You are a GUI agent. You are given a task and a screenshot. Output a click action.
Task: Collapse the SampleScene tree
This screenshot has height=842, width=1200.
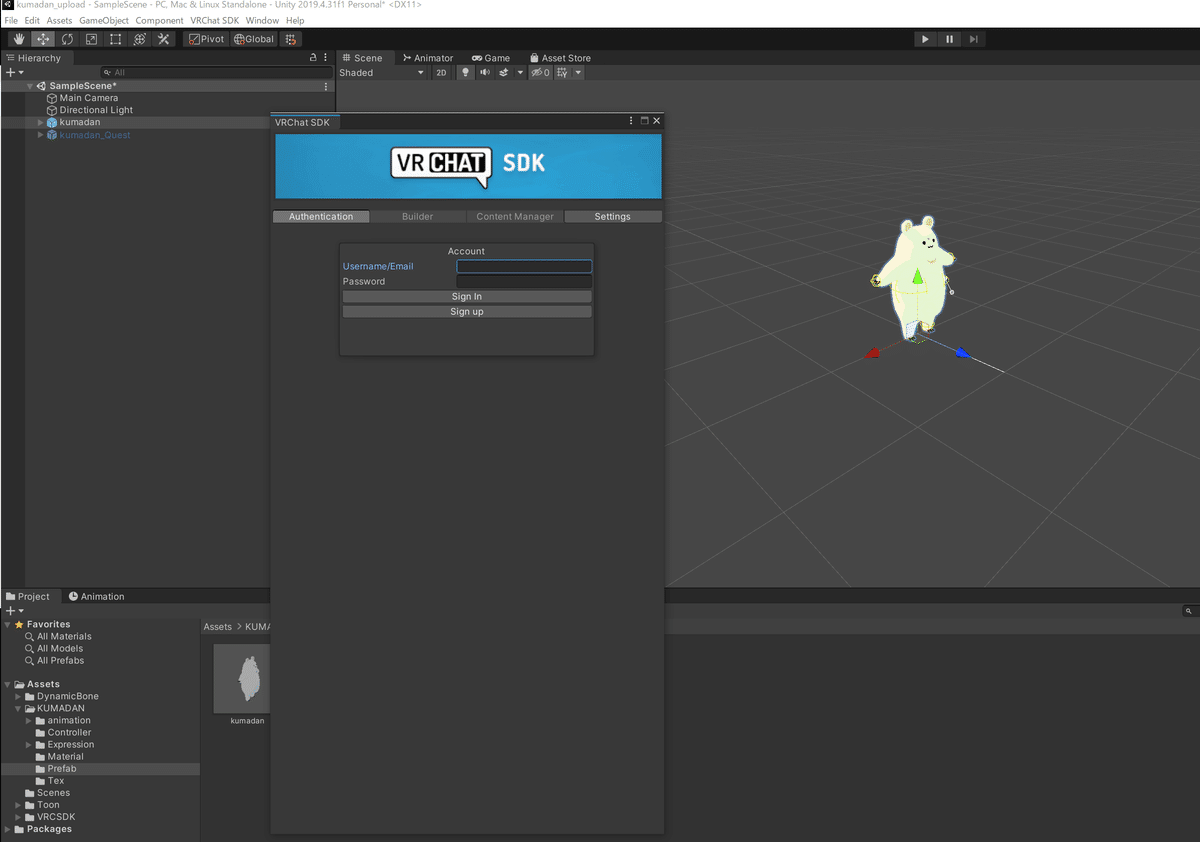tap(29, 86)
